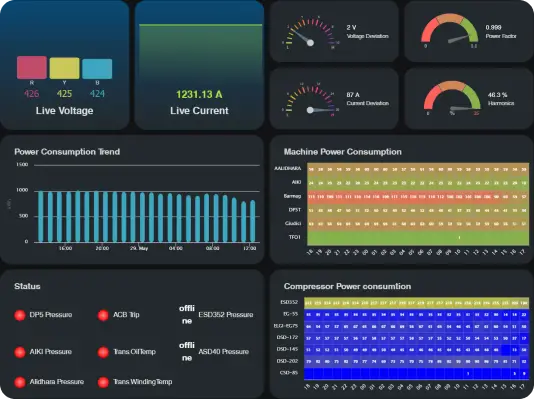Click the Power Consumption Trend title
The width and height of the screenshot is (534, 399).
(x=67, y=152)
